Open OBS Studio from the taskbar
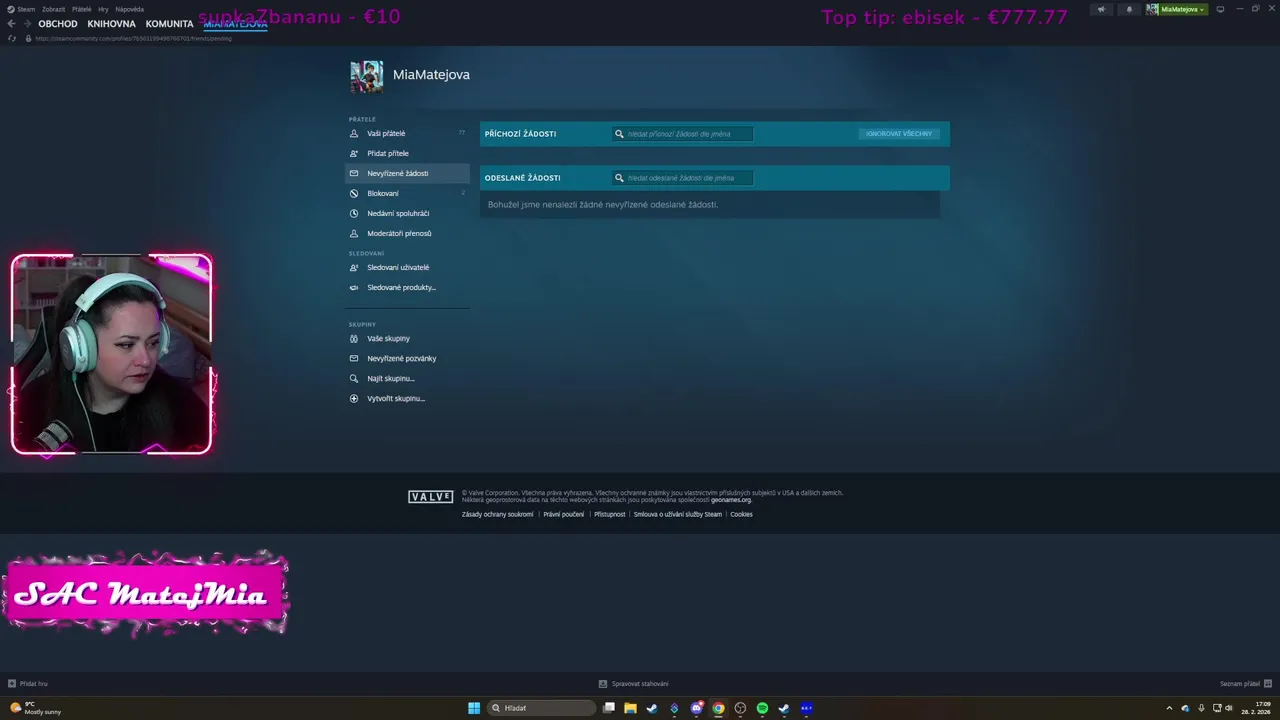The image size is (1280, 720). (740, 708)
